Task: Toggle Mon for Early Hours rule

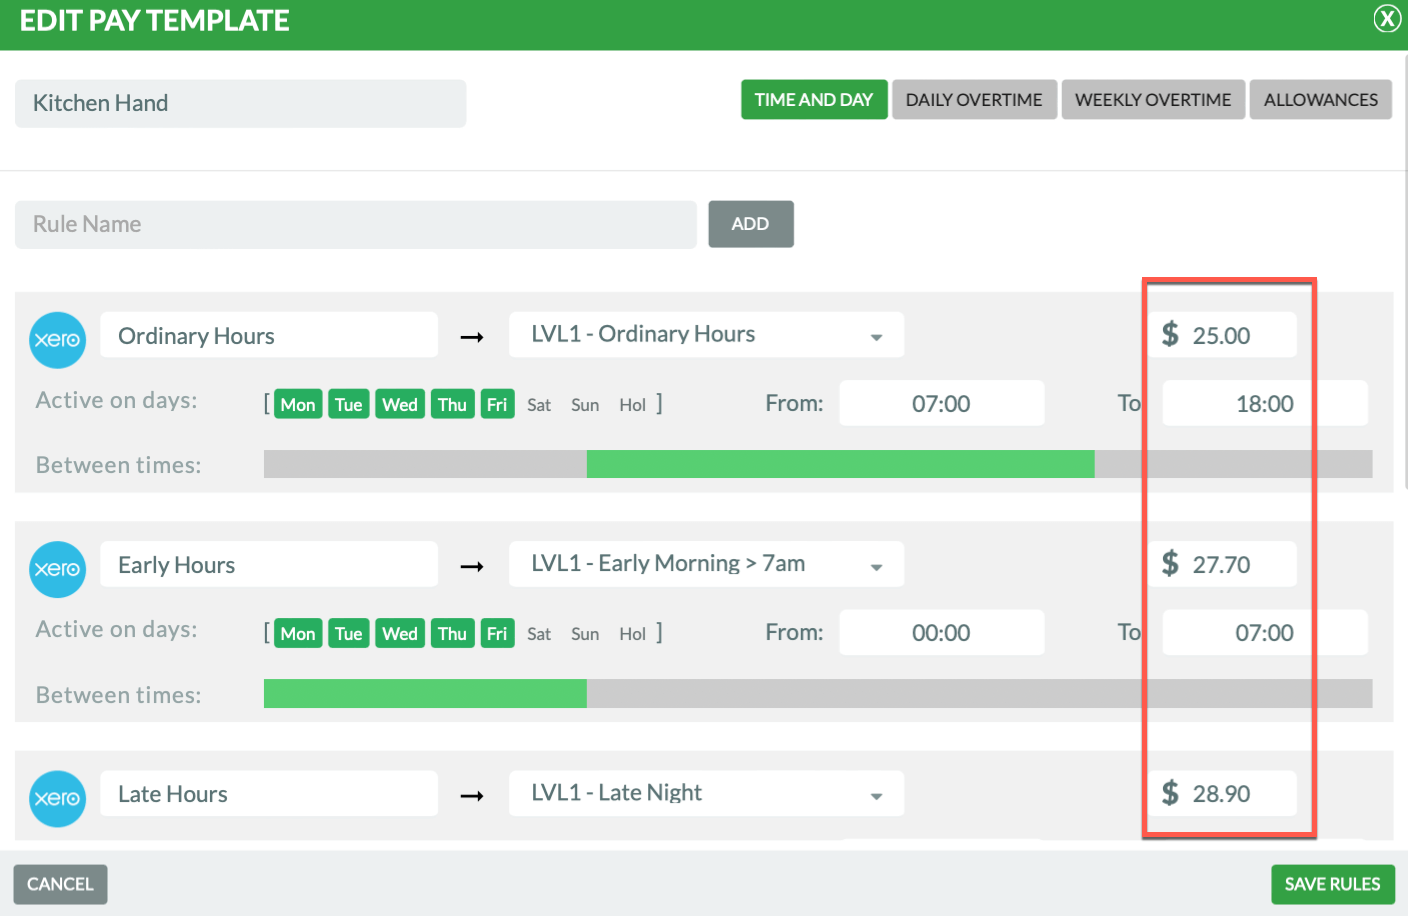Action: pos(298,633)
